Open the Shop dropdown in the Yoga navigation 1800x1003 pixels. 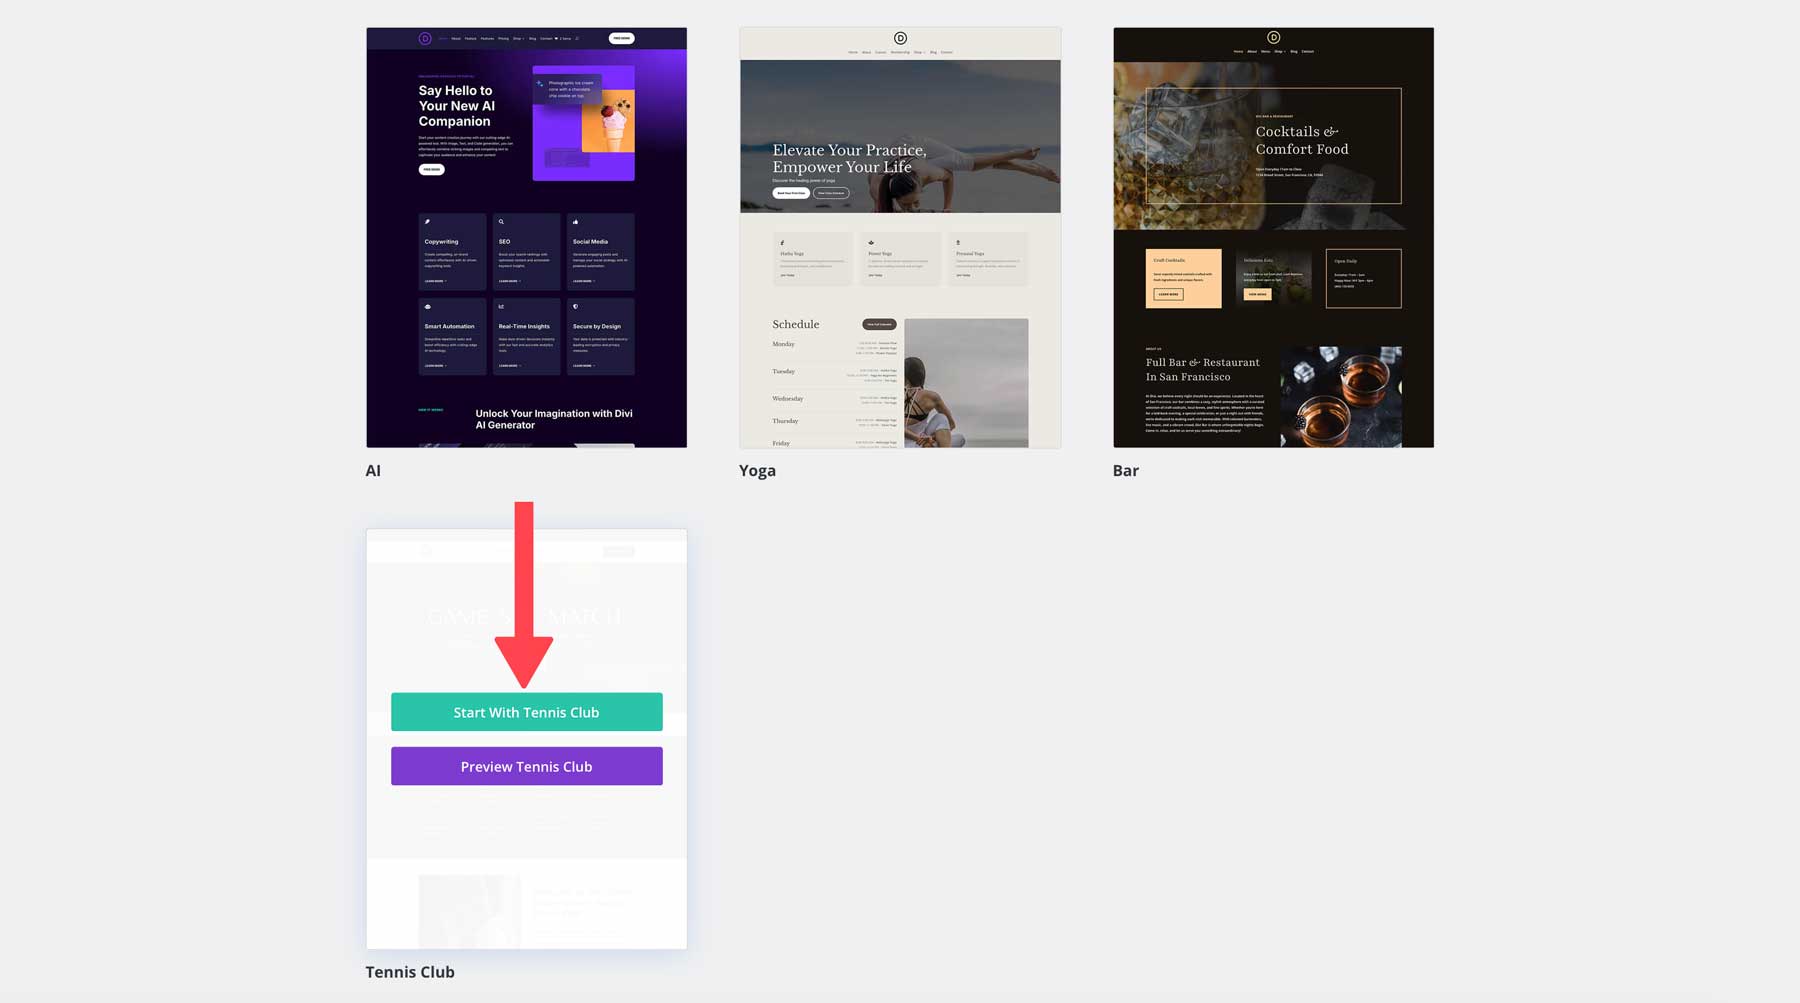coord(919,52)
